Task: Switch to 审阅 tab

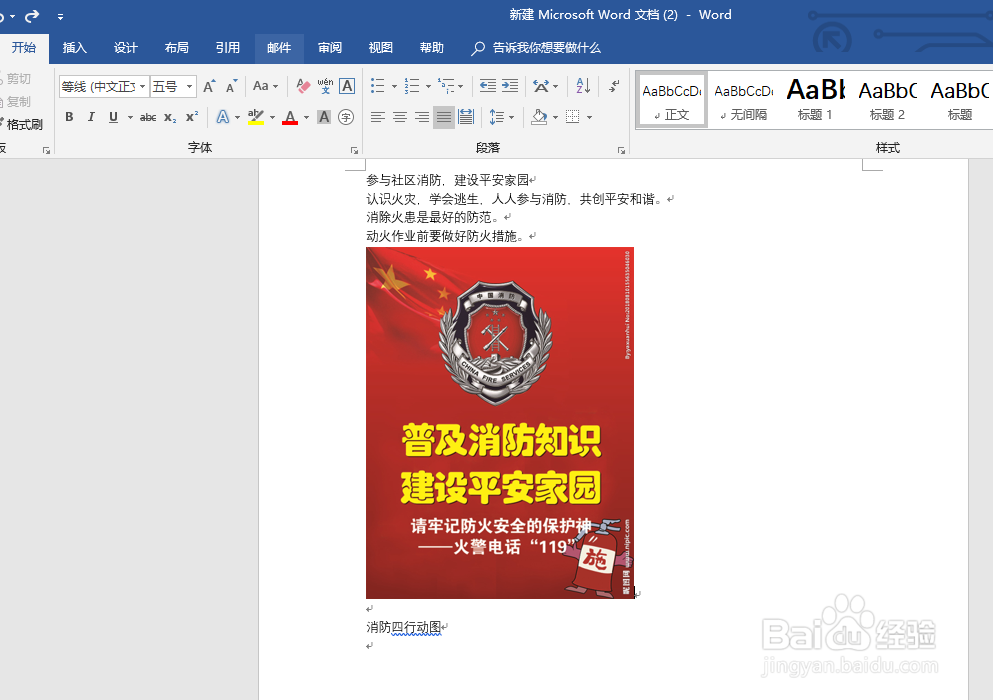Action: [x=330, y=48]
